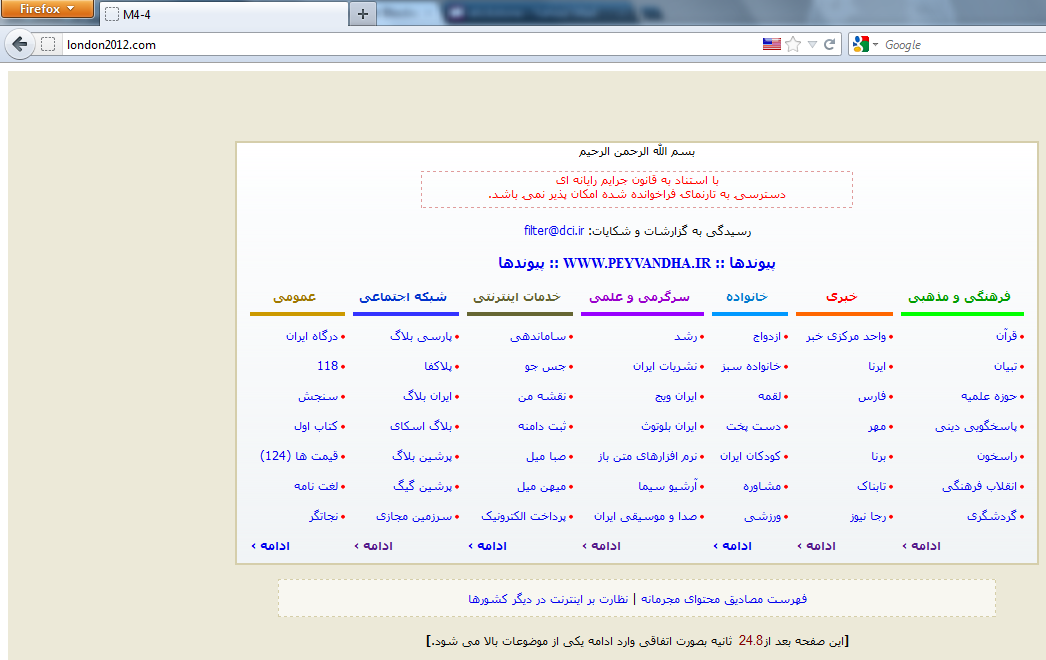The height and width of the screenshot is (660, 1046).
Task: Open the عمومی category heading
Action: (x=294, y=297)
